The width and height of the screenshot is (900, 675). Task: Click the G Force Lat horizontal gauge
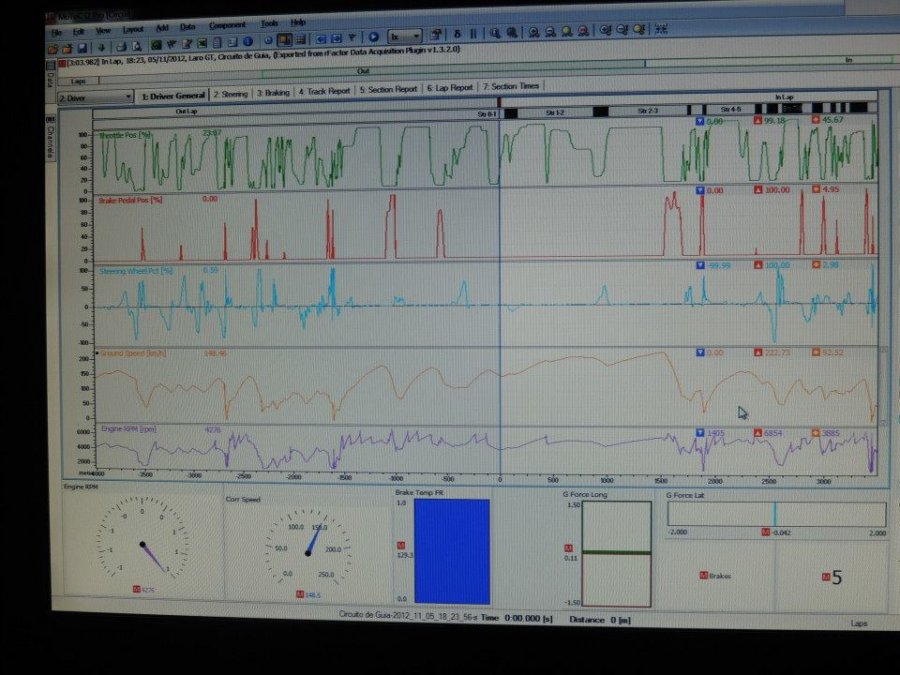pyautogui.click(x=776, y=514)
